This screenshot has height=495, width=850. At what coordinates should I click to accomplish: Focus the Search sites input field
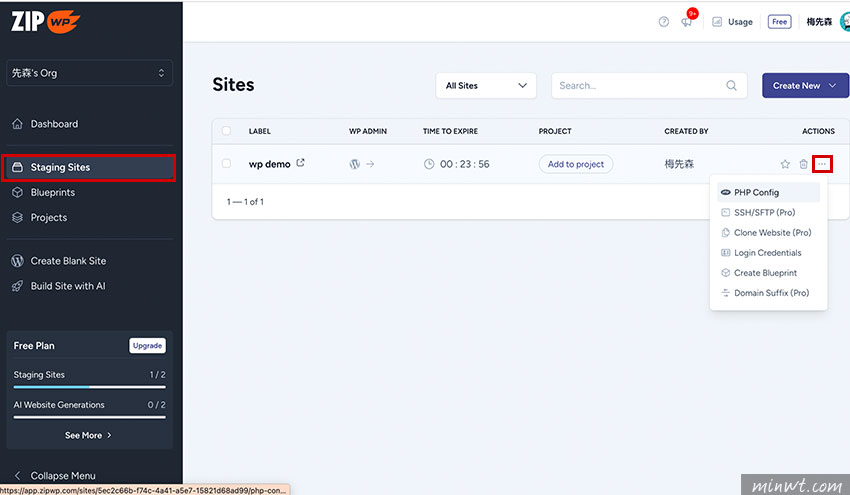[649, 86]
